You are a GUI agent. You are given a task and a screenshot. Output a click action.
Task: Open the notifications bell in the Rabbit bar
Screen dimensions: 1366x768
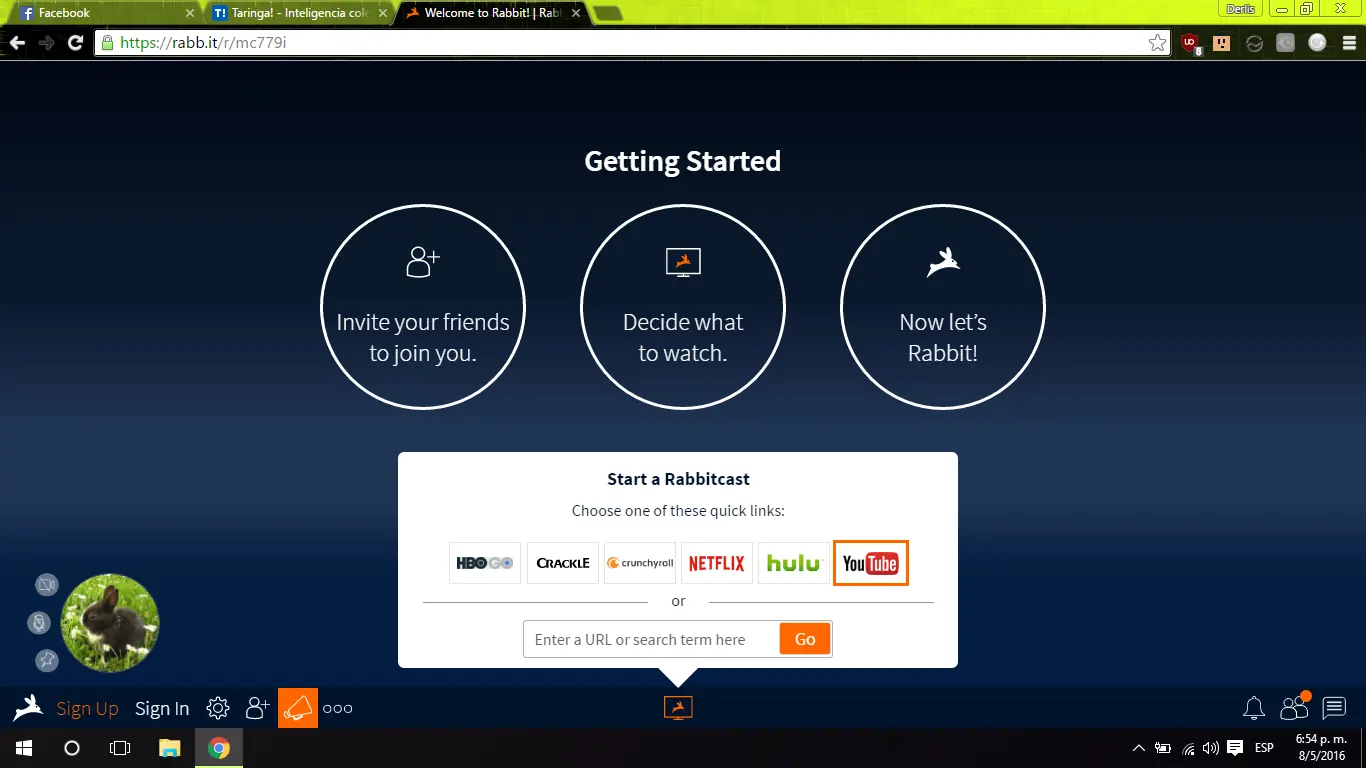(1254, 708)
